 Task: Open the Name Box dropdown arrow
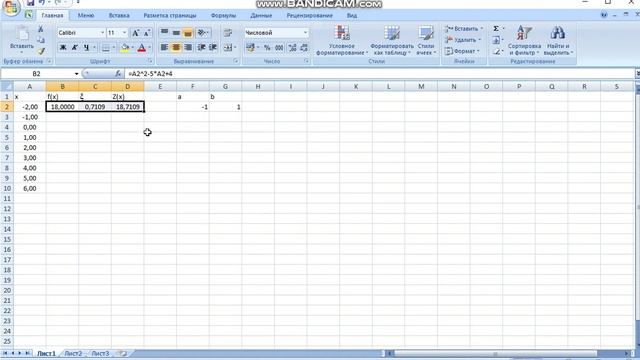[x=76, y=73]
